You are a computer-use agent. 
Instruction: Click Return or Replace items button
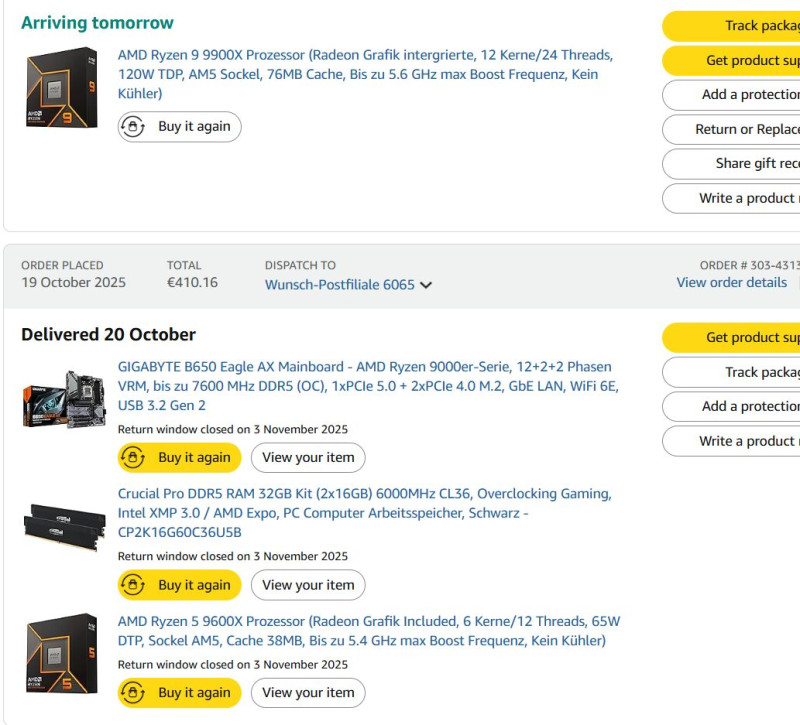click(x=740, y=129)
